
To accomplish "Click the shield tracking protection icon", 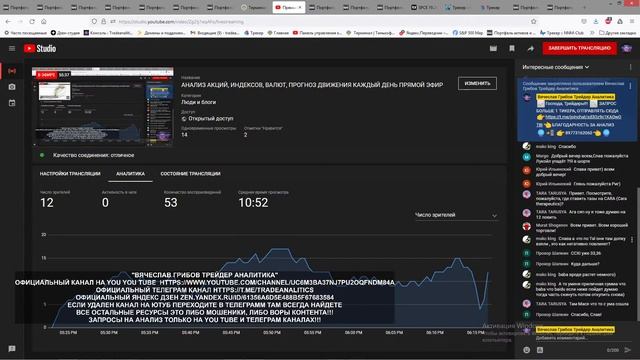I will (x=94, y=21).
